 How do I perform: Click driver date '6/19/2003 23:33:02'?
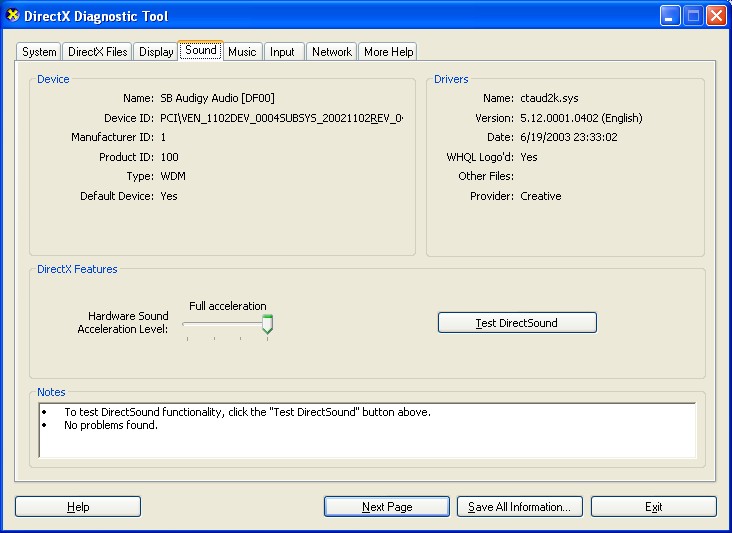pos(569,137)
